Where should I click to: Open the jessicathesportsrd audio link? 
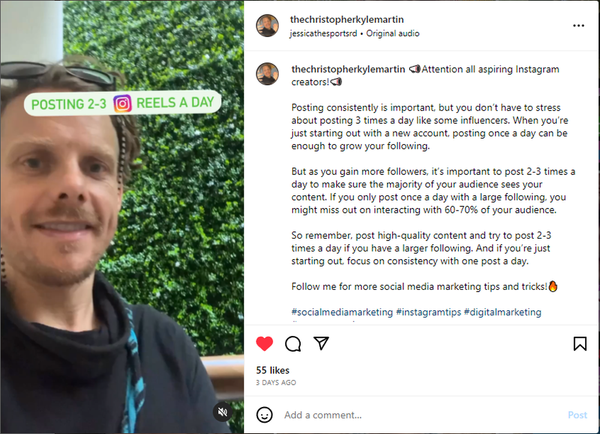323,34
